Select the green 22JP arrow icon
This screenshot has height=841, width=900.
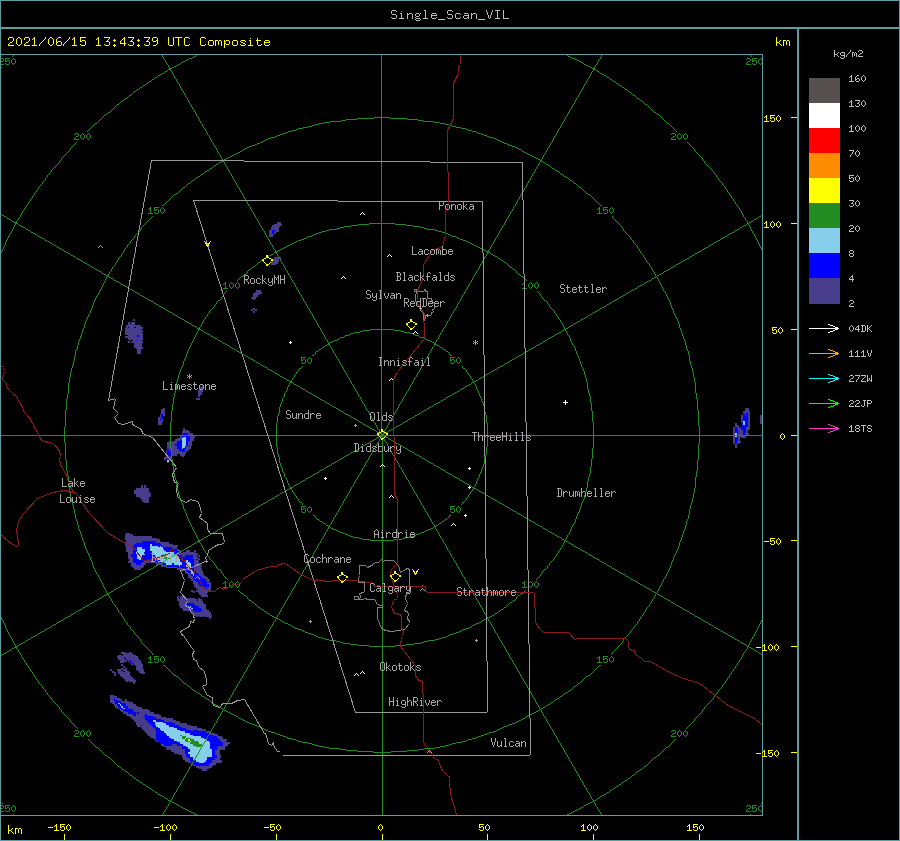coord(824,404)
